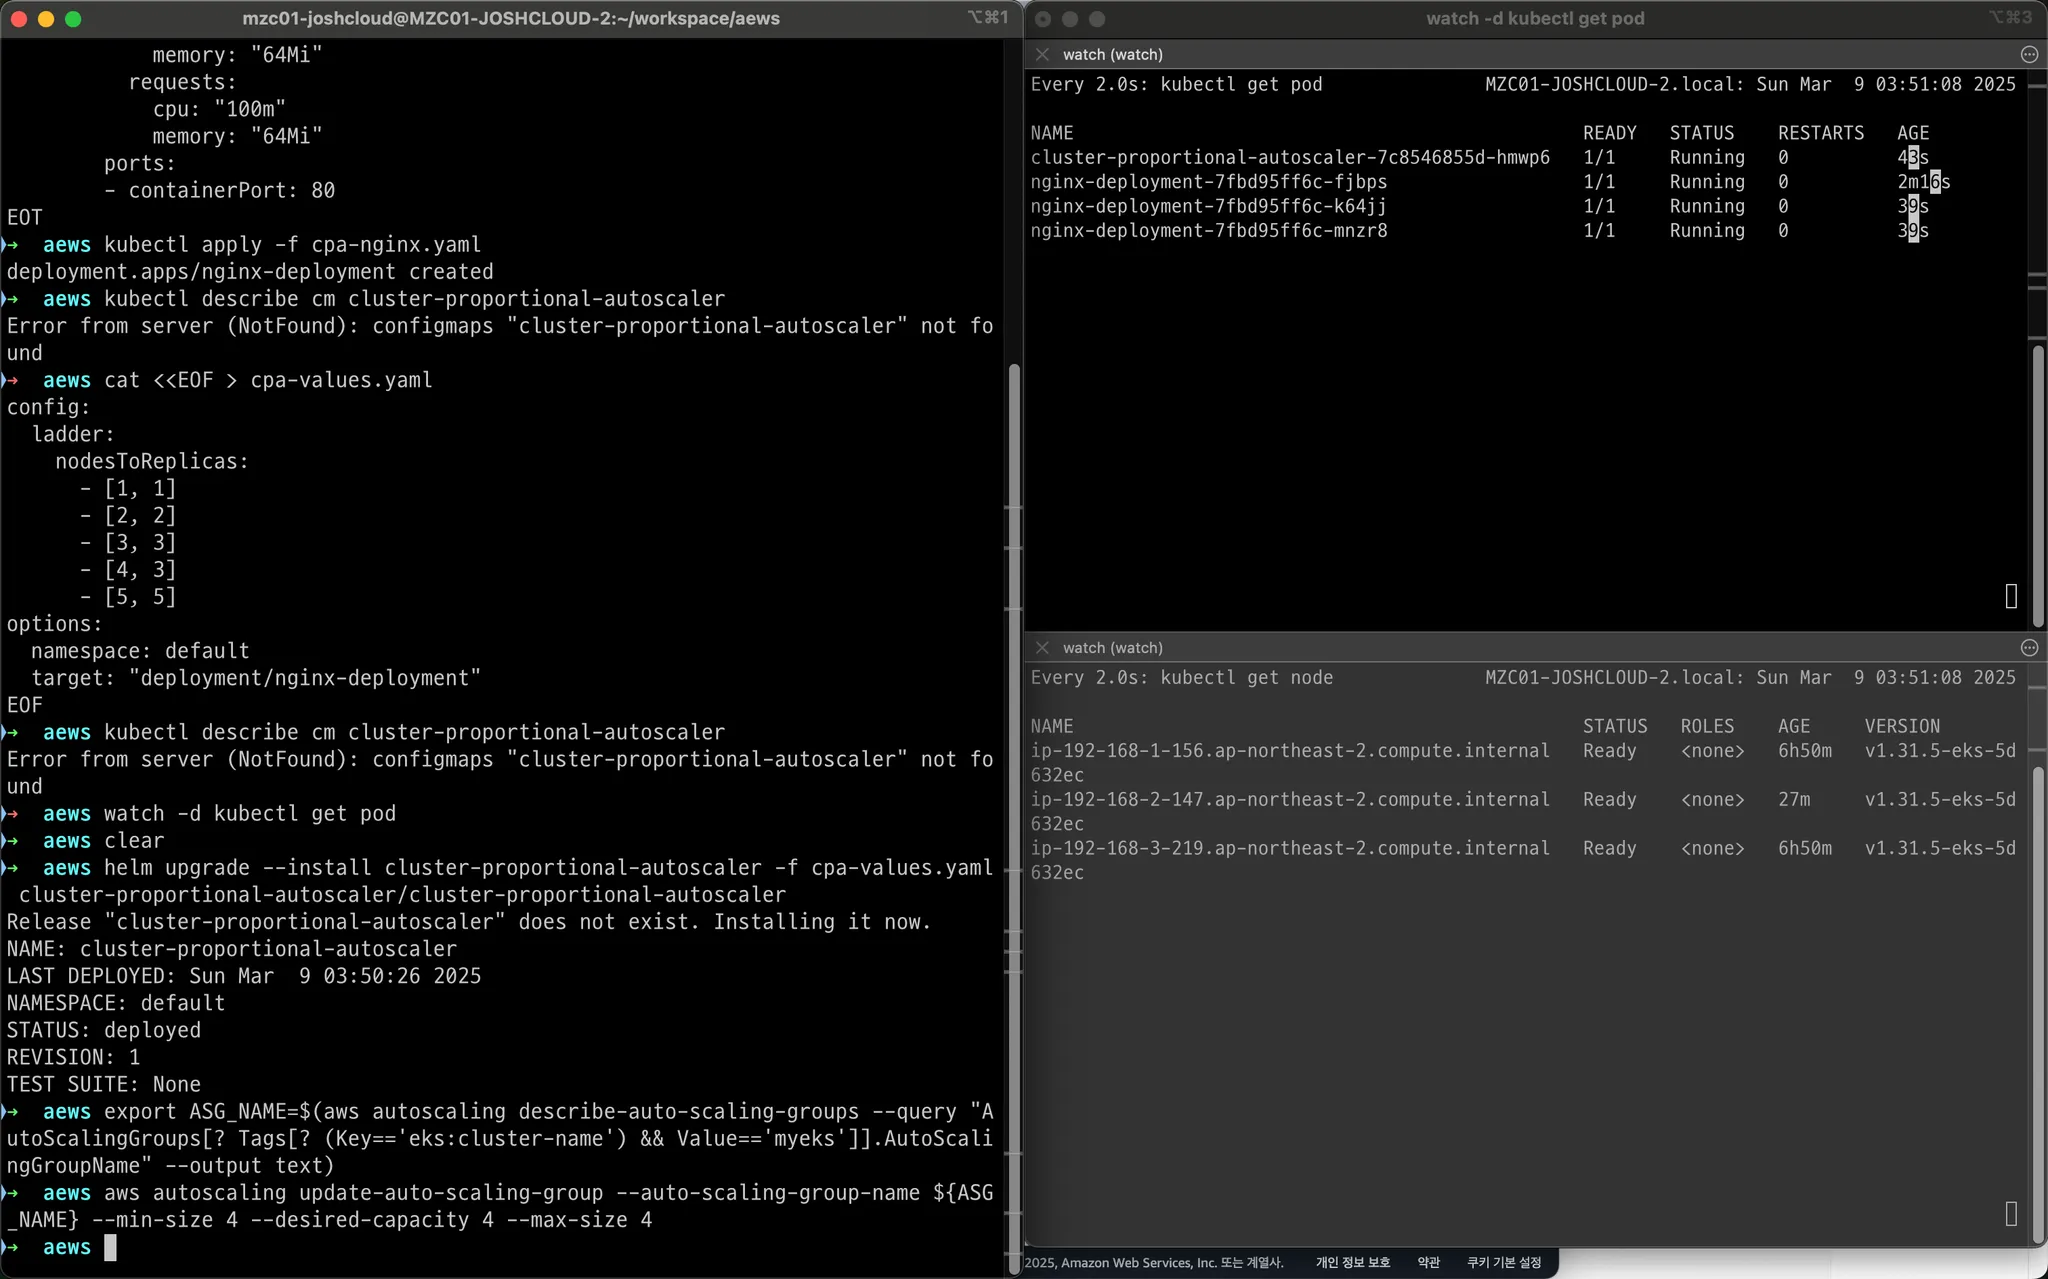Close the top watch pane with X

point(1042,54)
